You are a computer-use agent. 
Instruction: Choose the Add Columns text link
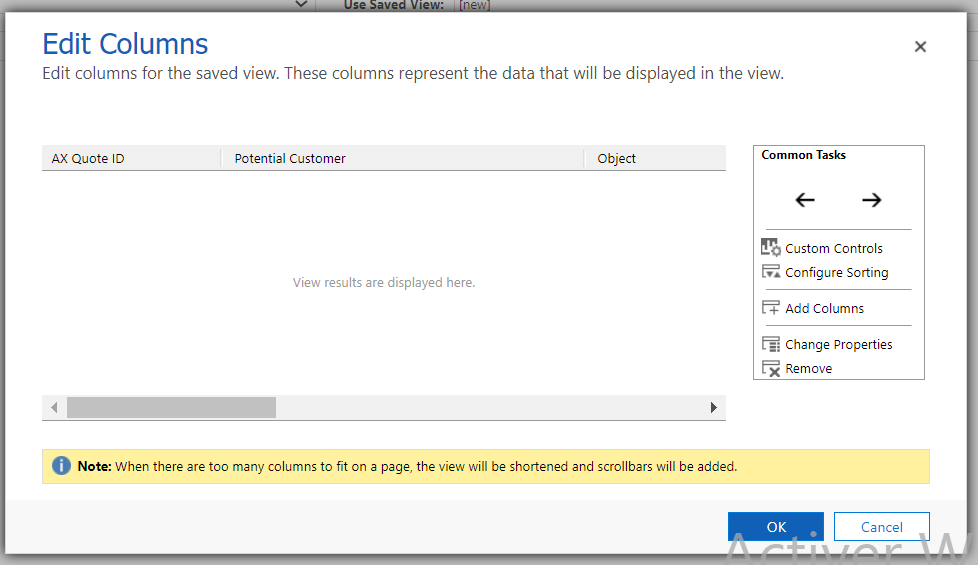coord(825,308)
